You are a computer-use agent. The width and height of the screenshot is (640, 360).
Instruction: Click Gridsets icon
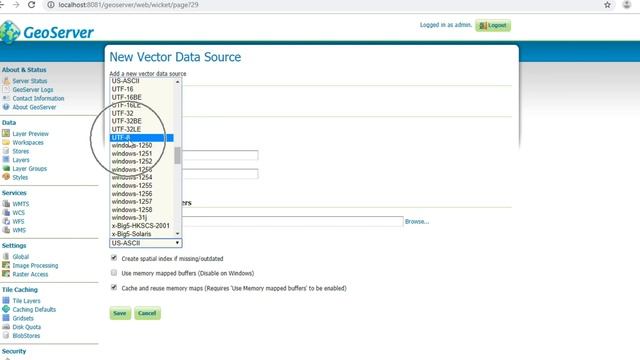6,318
